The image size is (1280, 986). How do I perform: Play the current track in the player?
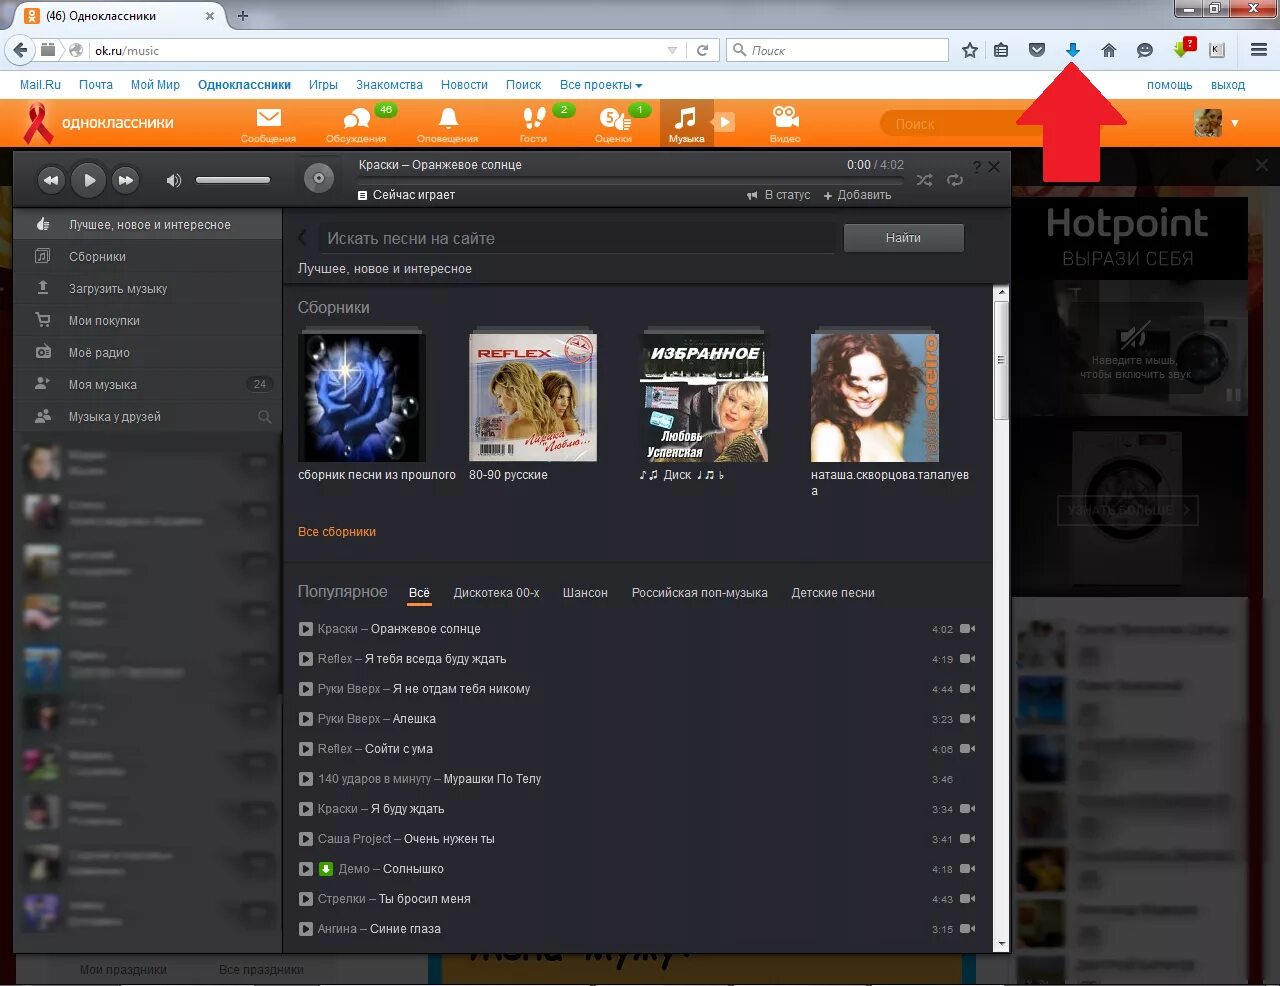pos(88,180)
